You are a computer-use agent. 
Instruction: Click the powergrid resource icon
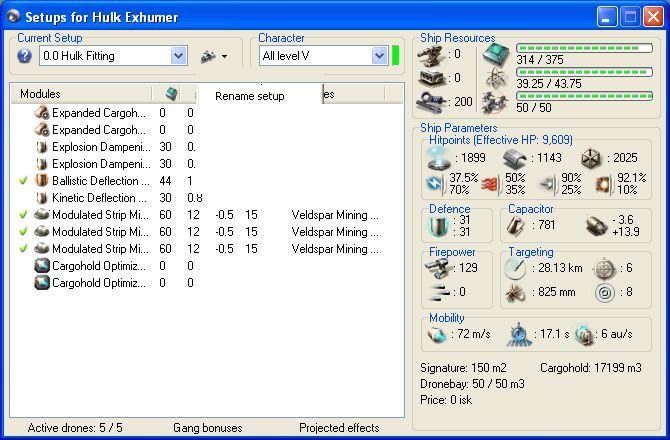coord(496,79)
